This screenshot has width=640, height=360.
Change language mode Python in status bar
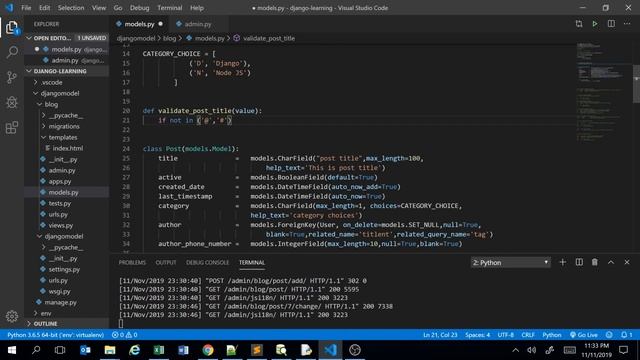tap(551, 335)
